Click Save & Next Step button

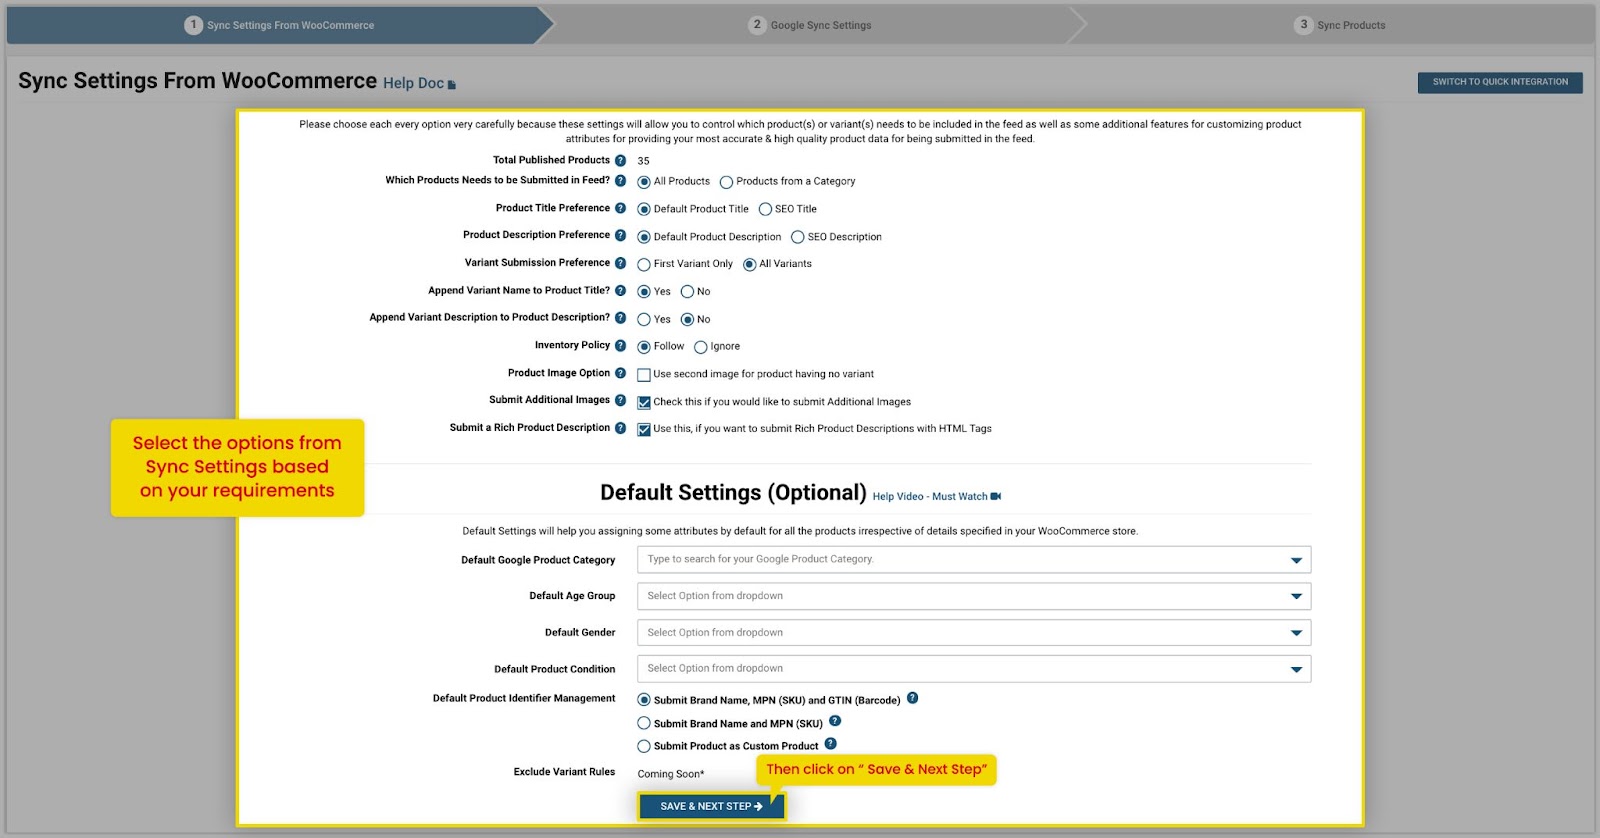tap(711, 806)
